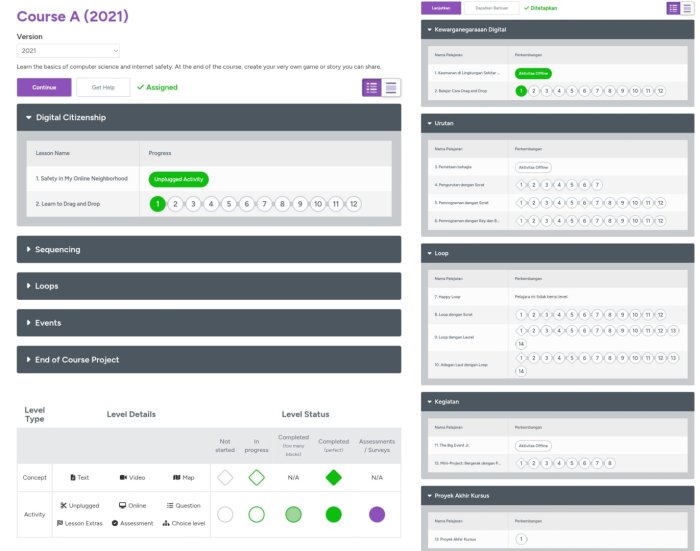Click the purple Continue button

pyautogui.click(x=44, y=88)
